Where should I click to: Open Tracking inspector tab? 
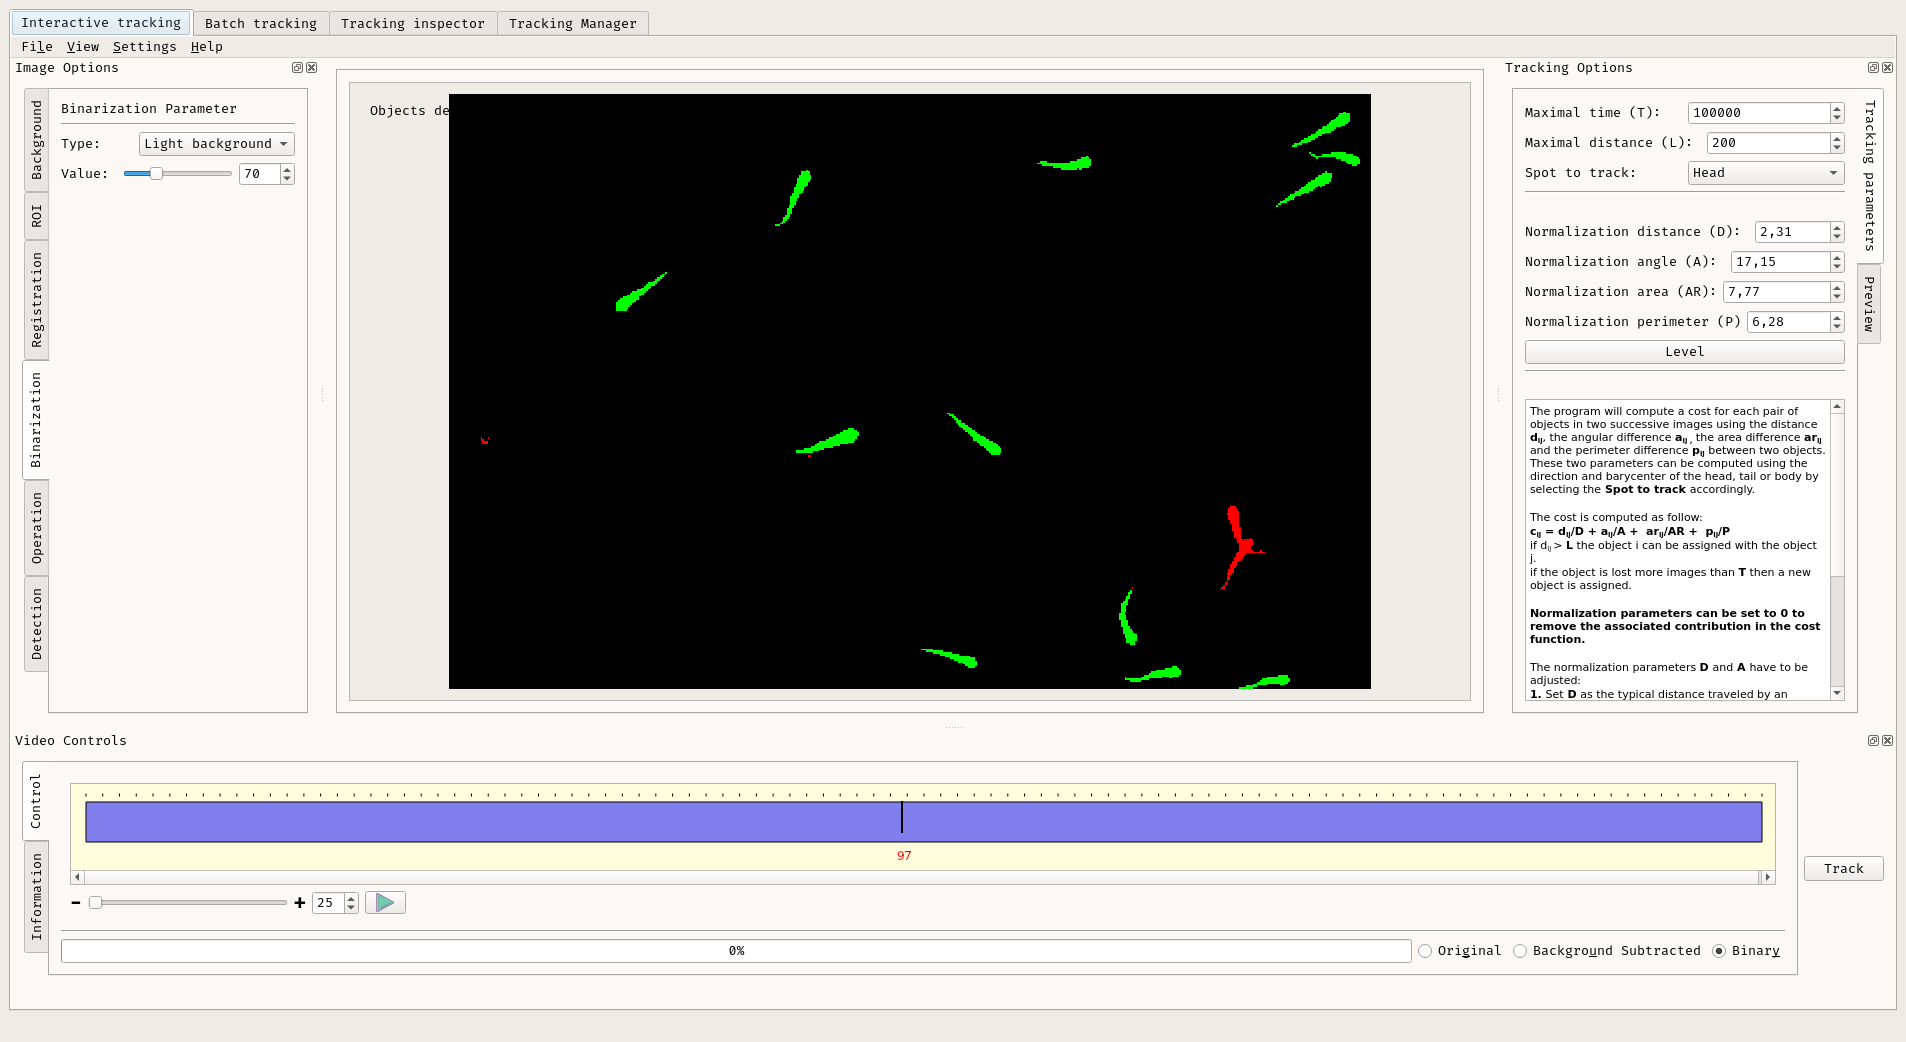pos(413,24)
